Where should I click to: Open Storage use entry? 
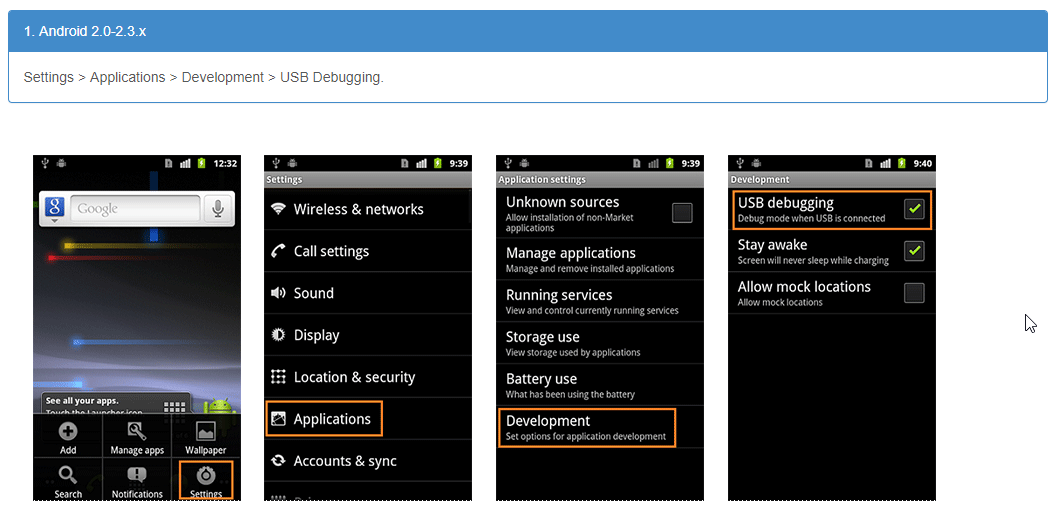(x=600, y=343)
